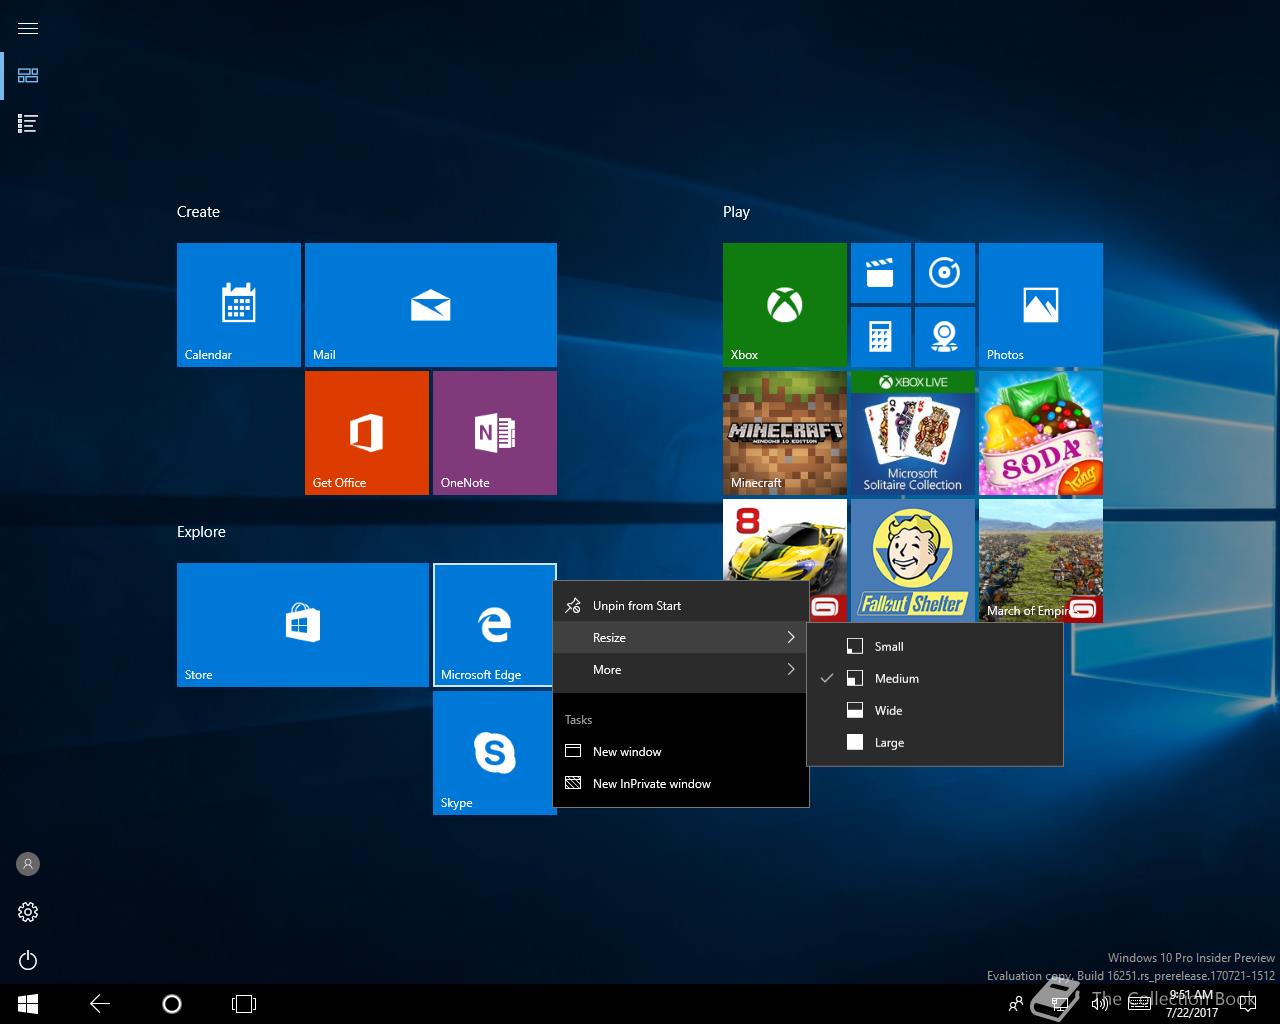This screenshot has width=1280, height=1024.
Task: Open Settings via the gear icon
Action: coord(28,912)
